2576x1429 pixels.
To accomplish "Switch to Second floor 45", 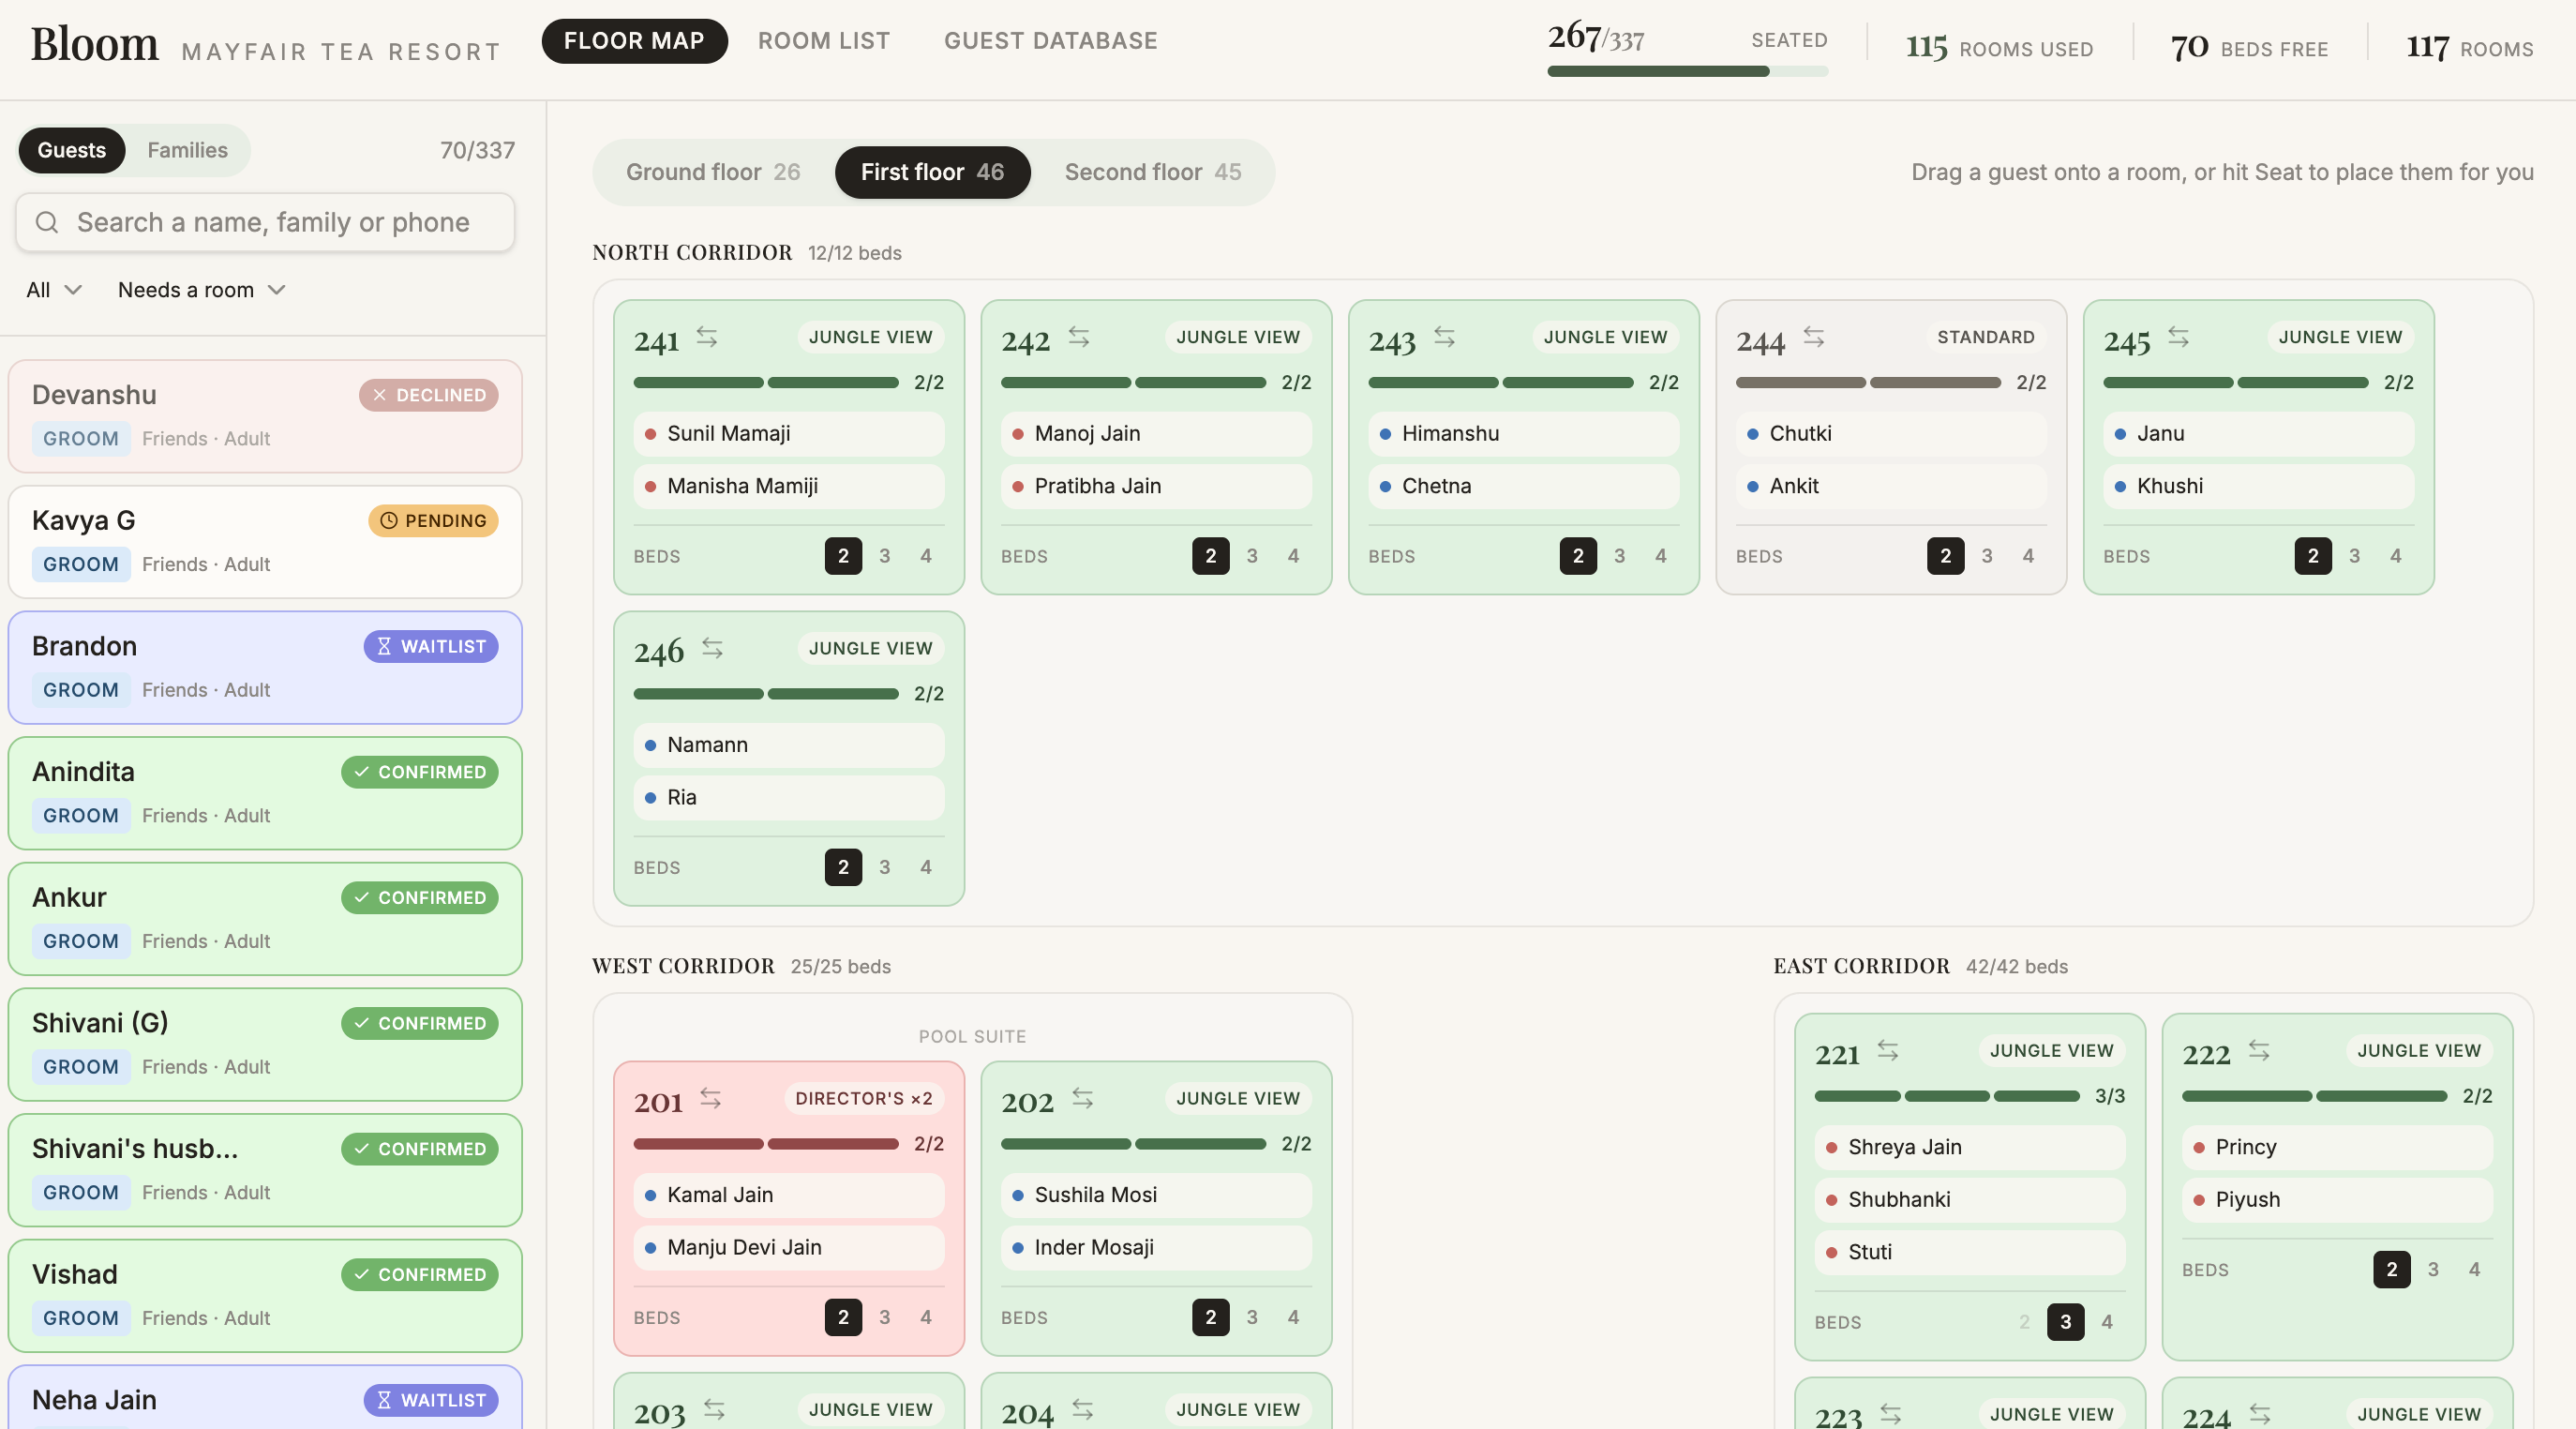I will coord(1152,172).
